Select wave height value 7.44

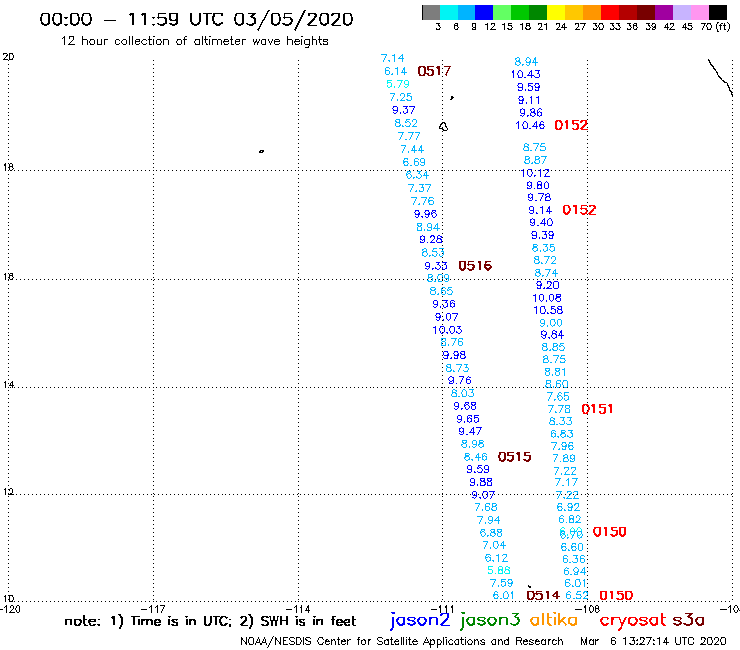click(x=412, y=149)
